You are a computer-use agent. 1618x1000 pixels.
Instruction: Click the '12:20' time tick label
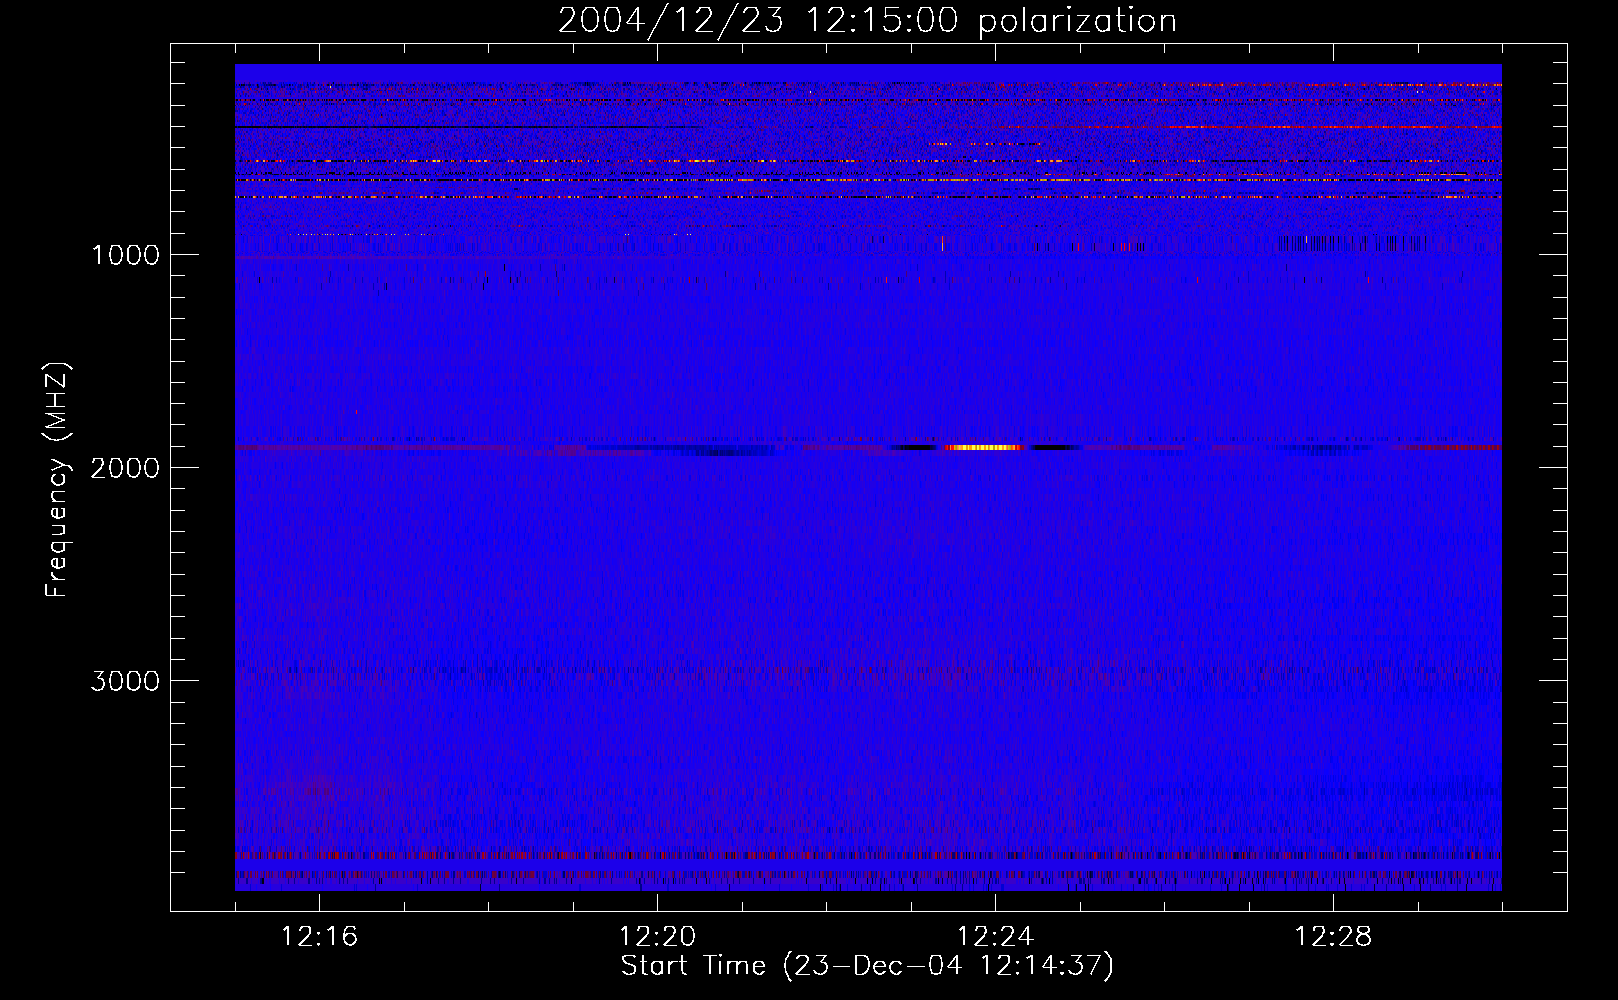[657, 937]
